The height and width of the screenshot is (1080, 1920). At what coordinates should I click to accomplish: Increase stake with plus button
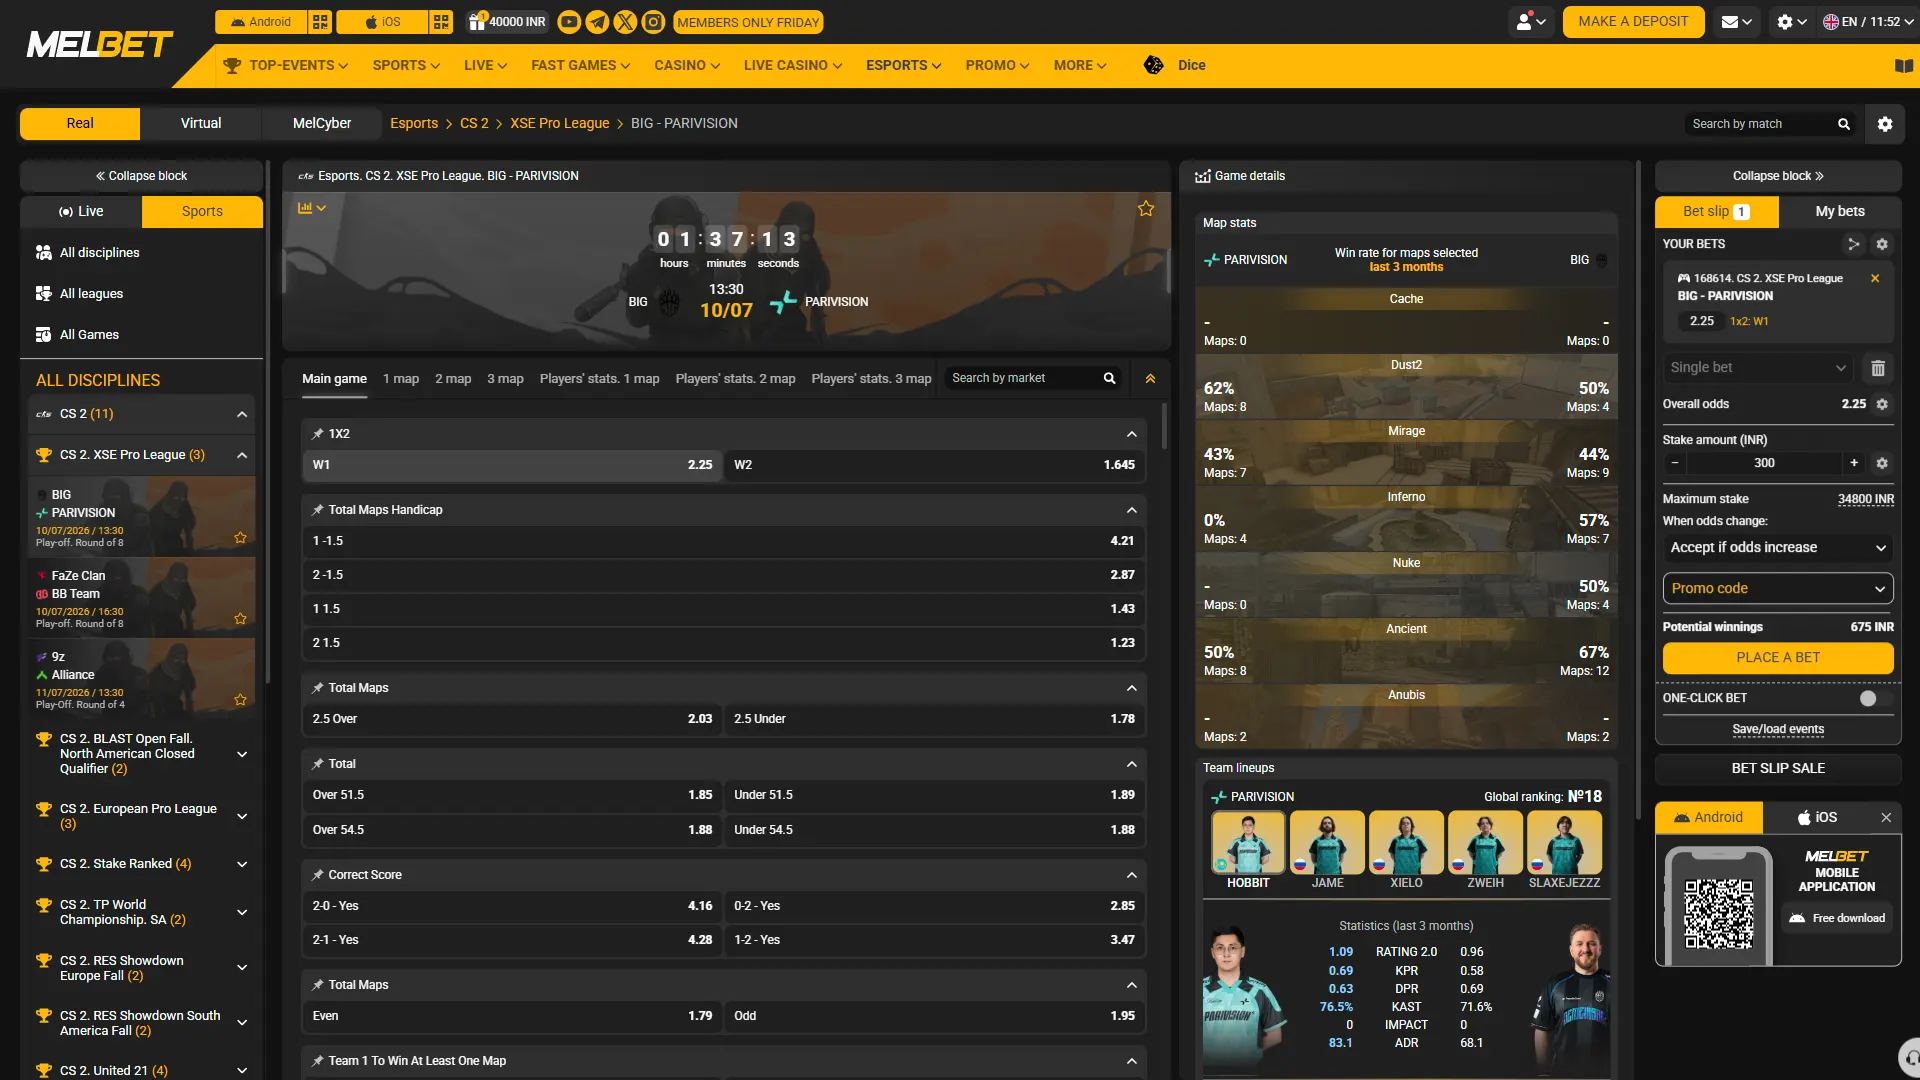pos(1854,463)
